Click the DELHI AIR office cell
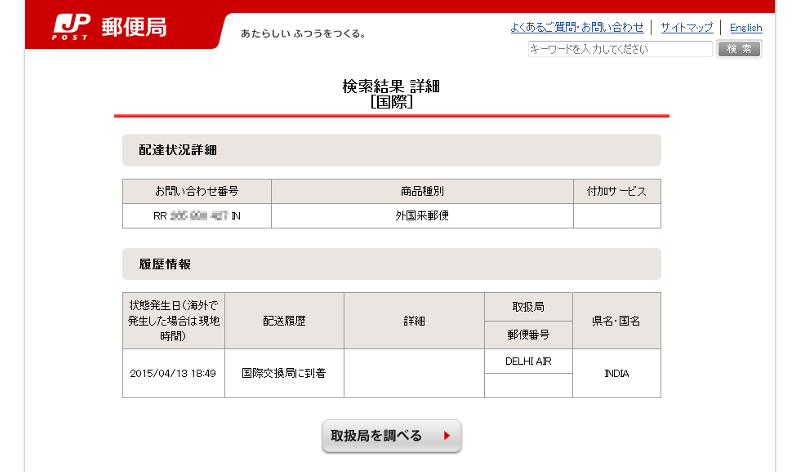Viewport: 800px width, 472px height. coord(528,360)
